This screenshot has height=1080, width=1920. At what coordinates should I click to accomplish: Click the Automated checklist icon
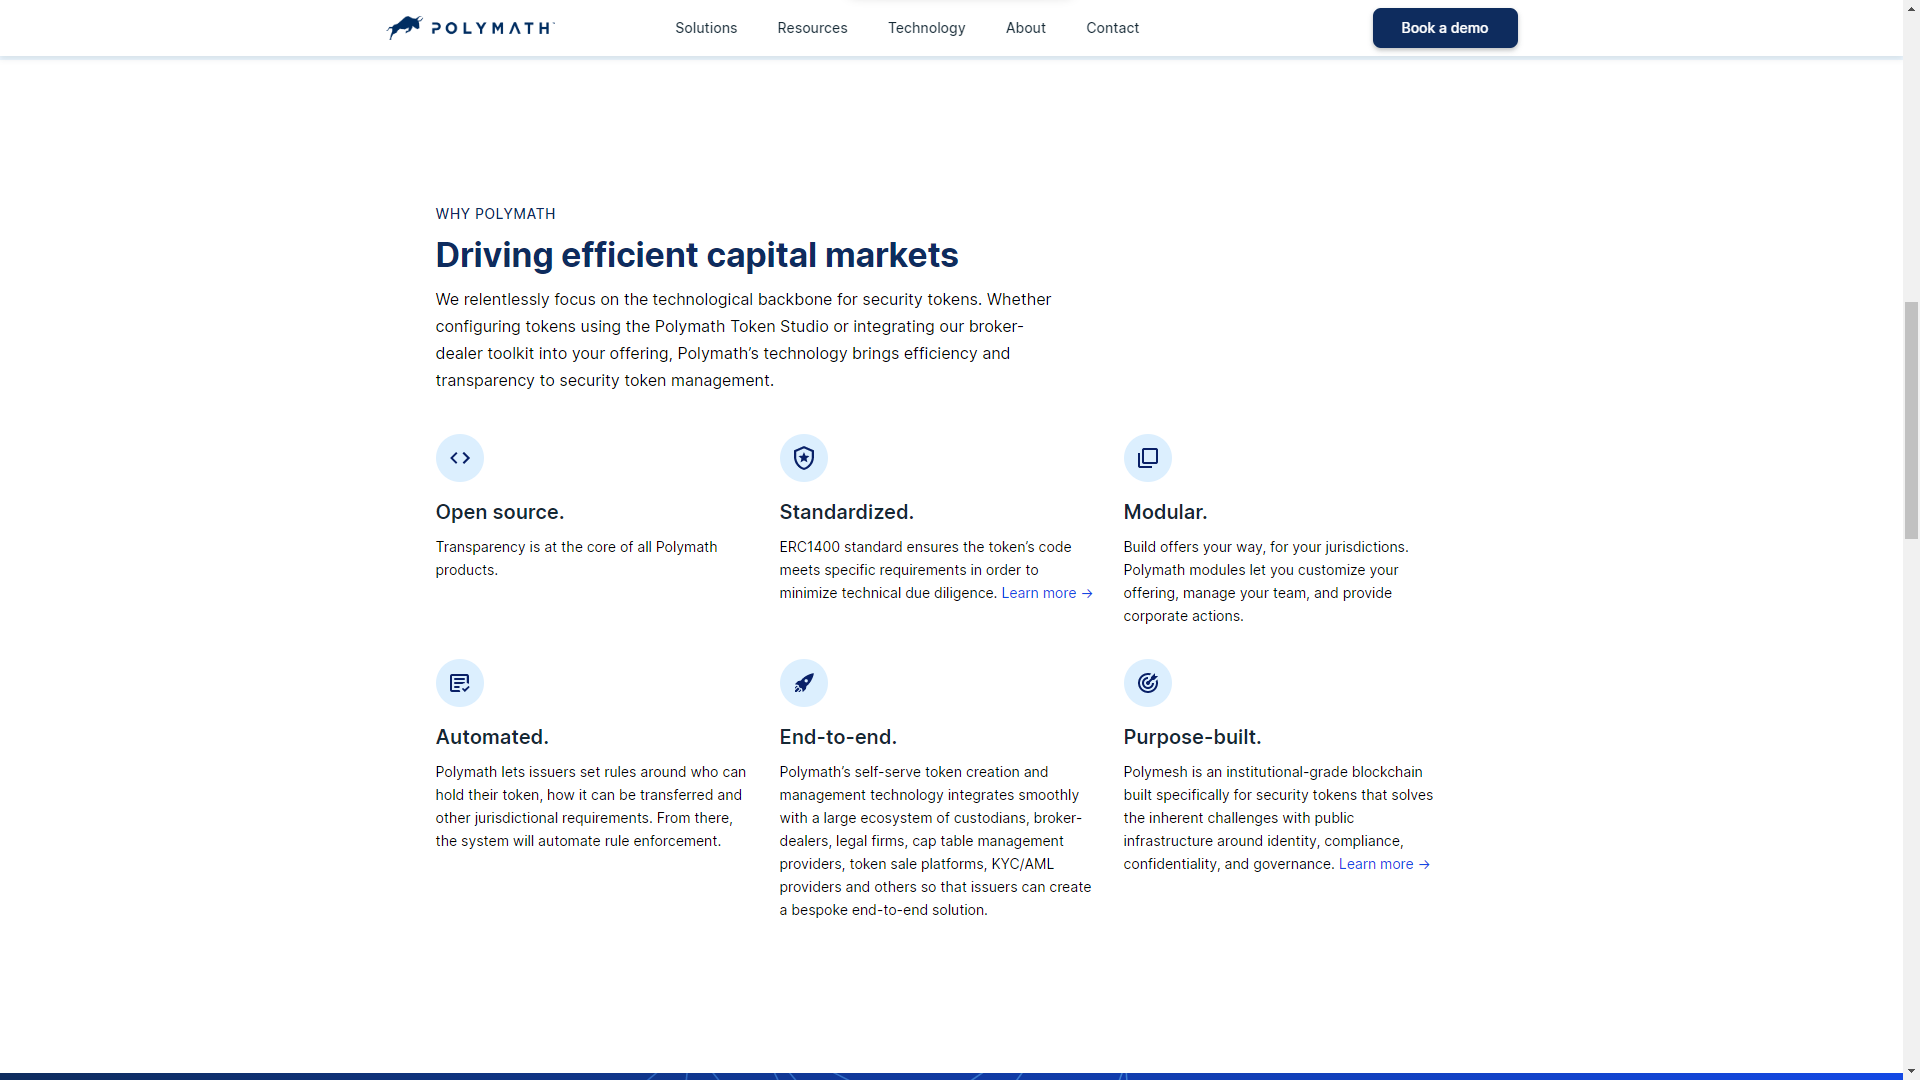click(x=460, y=683)
